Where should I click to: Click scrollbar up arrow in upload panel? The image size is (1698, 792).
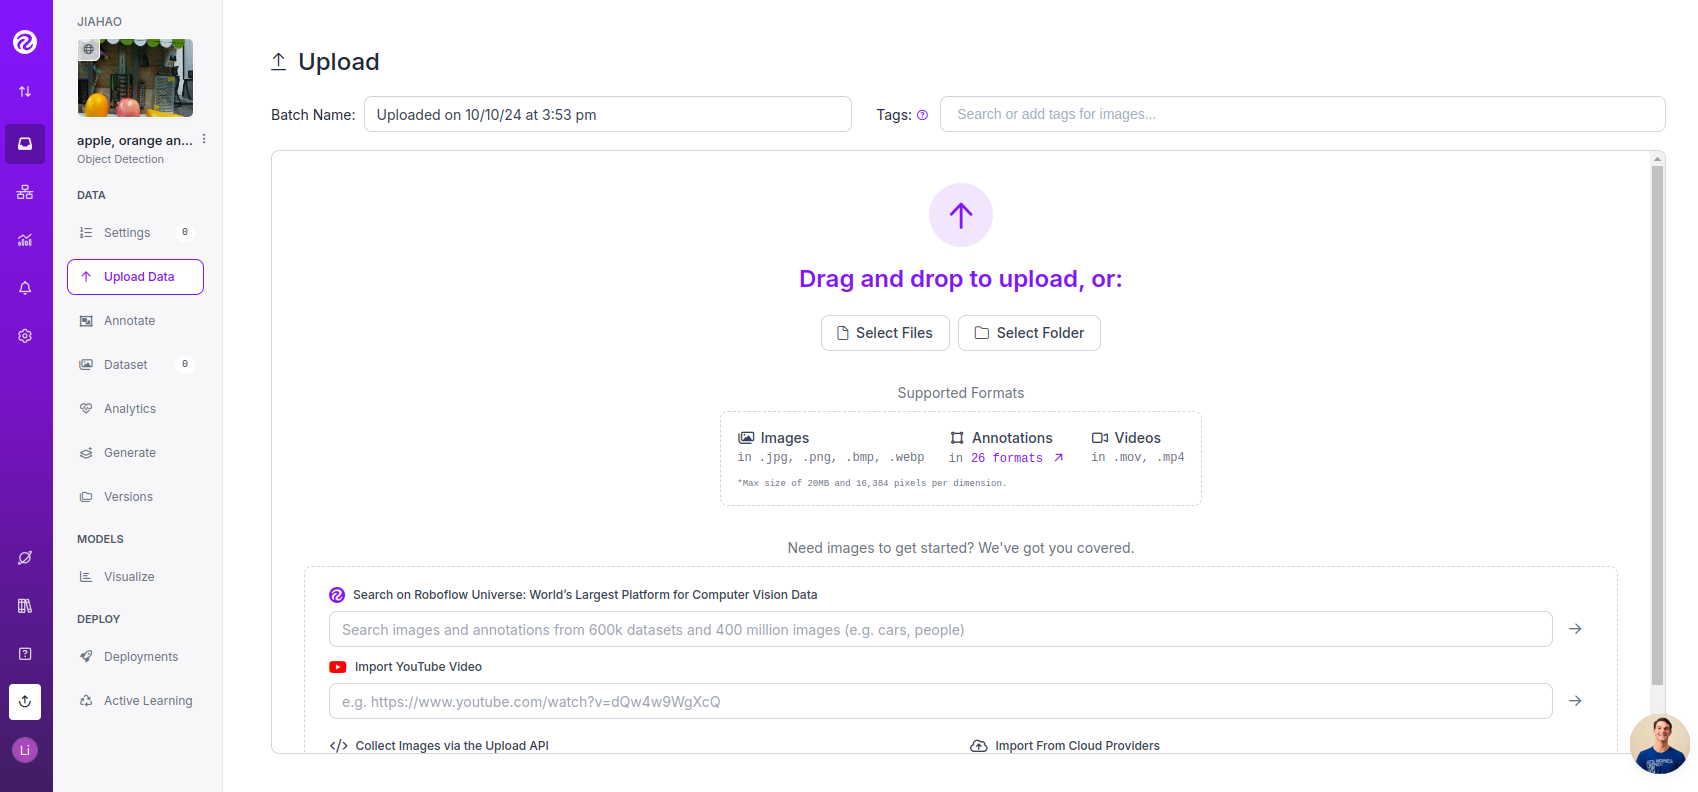click(x=1657, y=158)
